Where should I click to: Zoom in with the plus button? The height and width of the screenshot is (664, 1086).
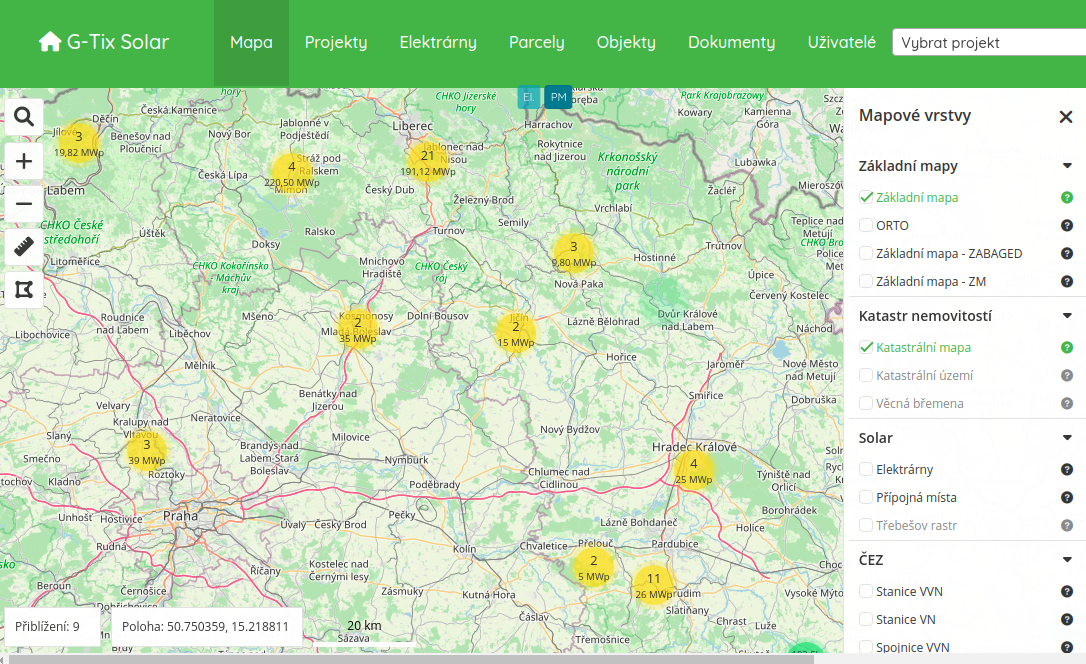pyautogui.click(x=24, y=161)
